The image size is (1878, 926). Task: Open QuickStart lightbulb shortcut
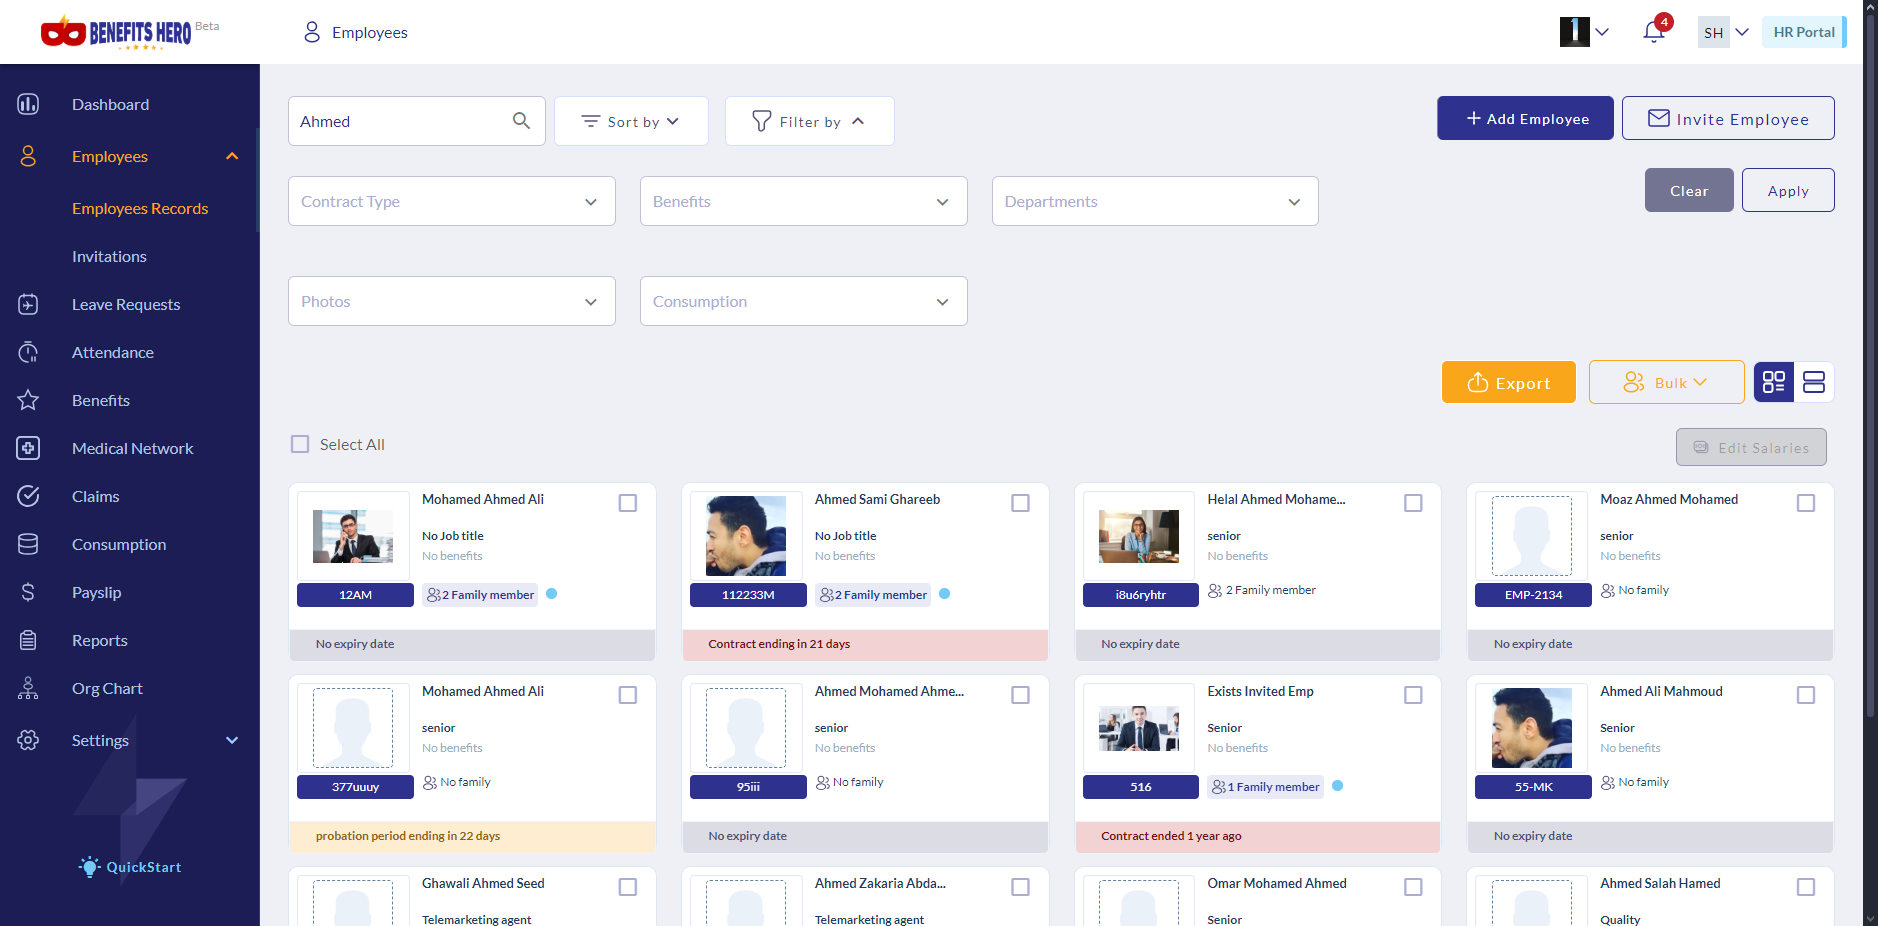pos(90,867)
